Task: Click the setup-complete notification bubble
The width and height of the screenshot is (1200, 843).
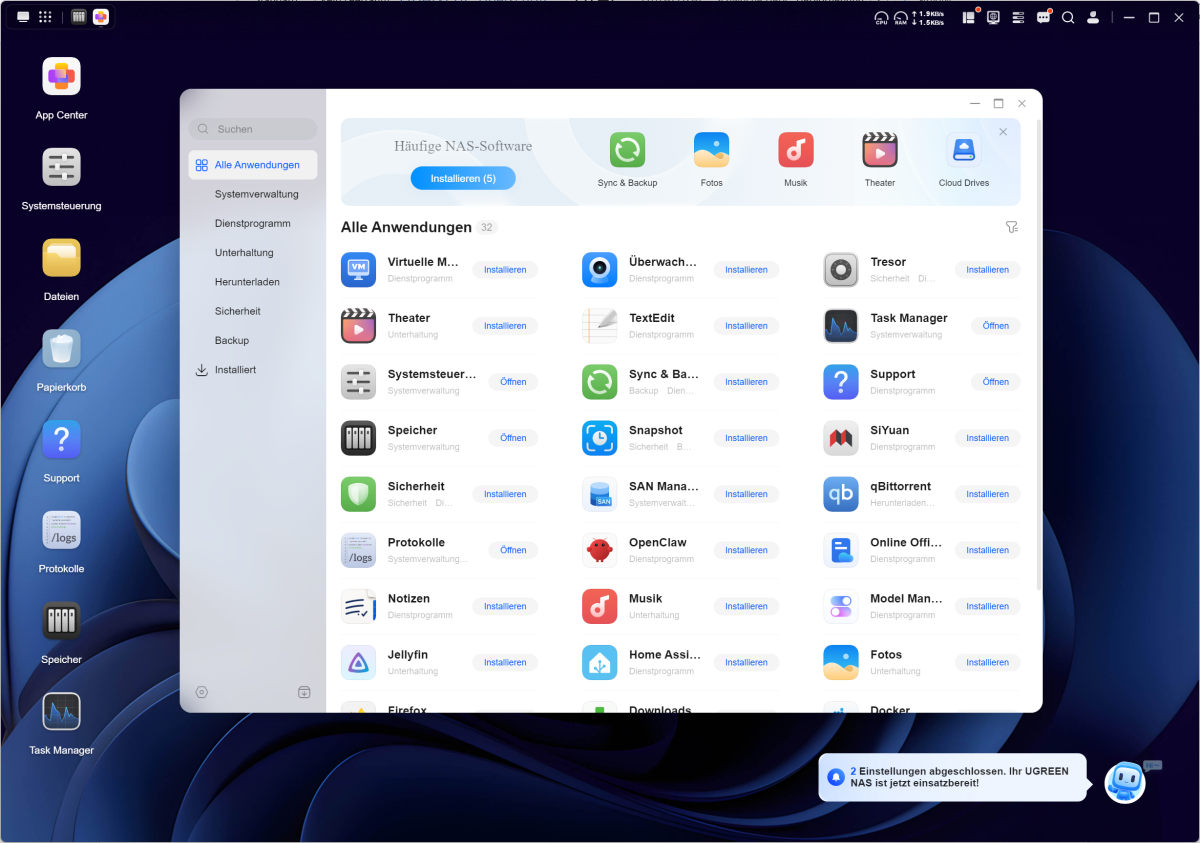Action: pos(952,777)
